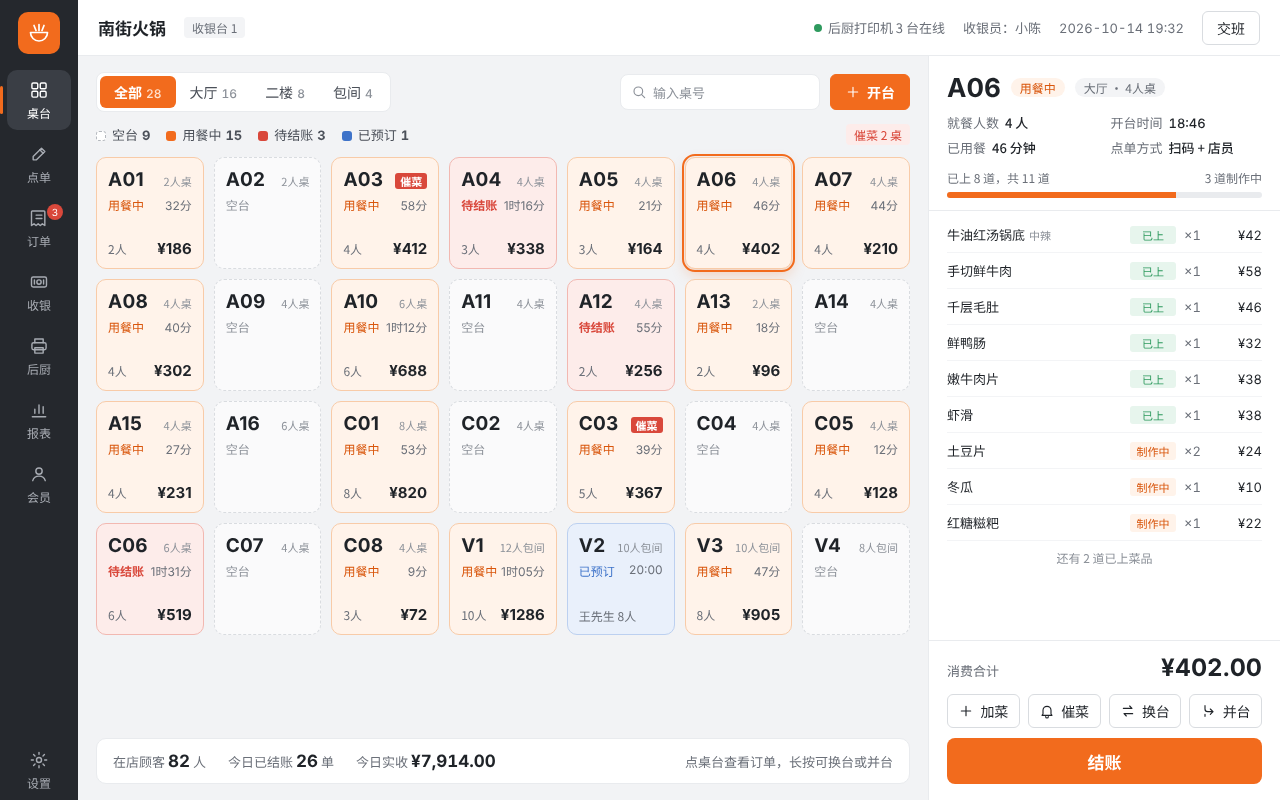1280x800 pixels.
Task: Select table card C03
Action: tap(621, 457)
